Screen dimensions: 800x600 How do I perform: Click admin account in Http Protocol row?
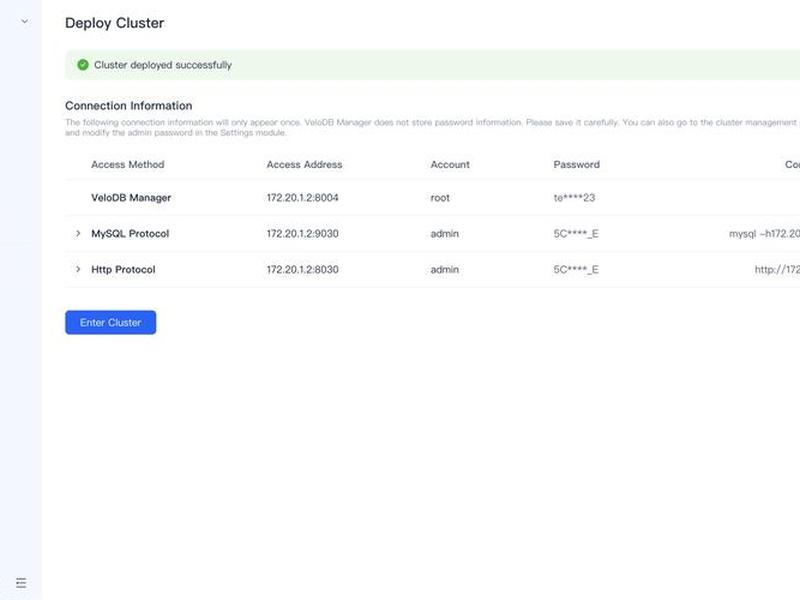click(444, 269)
